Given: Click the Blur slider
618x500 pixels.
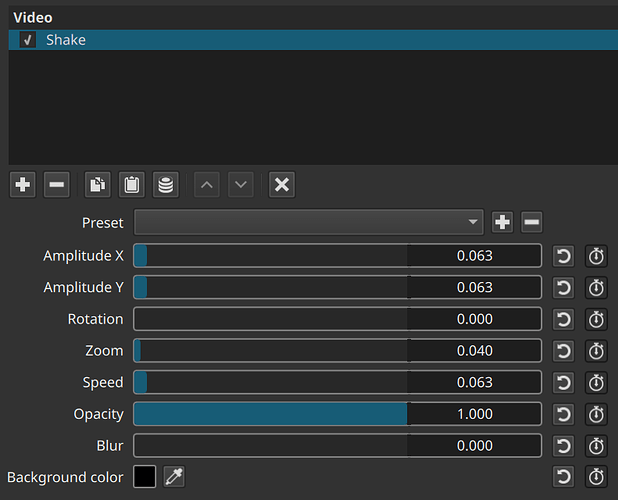Looking at the screenshot, I should (270, 446).
